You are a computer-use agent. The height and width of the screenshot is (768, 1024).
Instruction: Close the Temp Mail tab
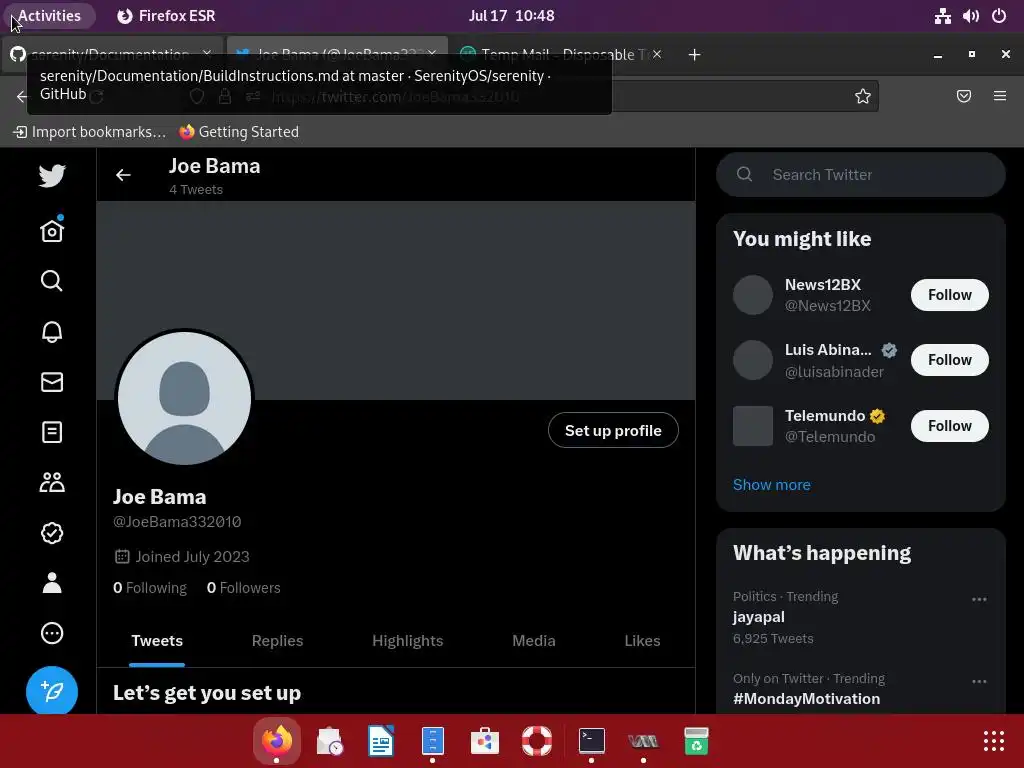(657, 54)
